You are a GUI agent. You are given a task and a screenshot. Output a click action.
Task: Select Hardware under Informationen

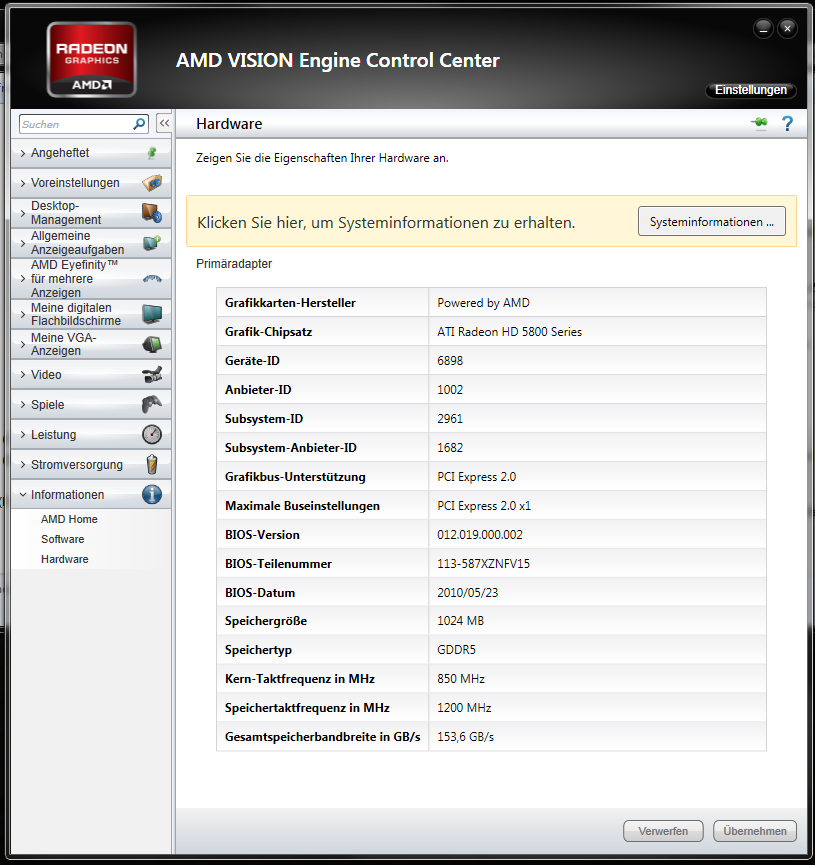[x=65, y=559]
